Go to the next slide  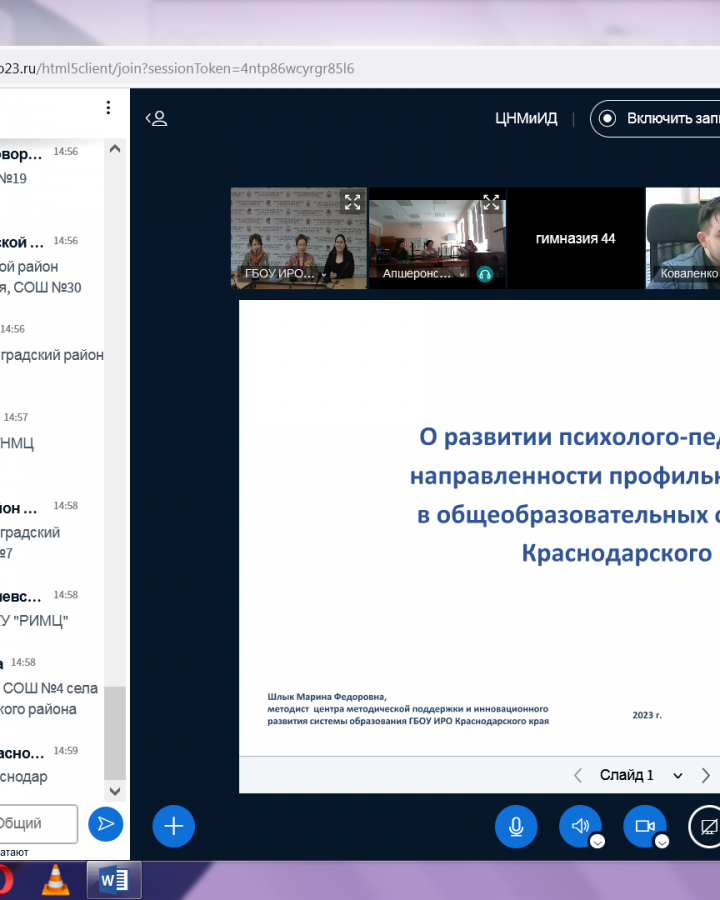click(x=706, y=775)
